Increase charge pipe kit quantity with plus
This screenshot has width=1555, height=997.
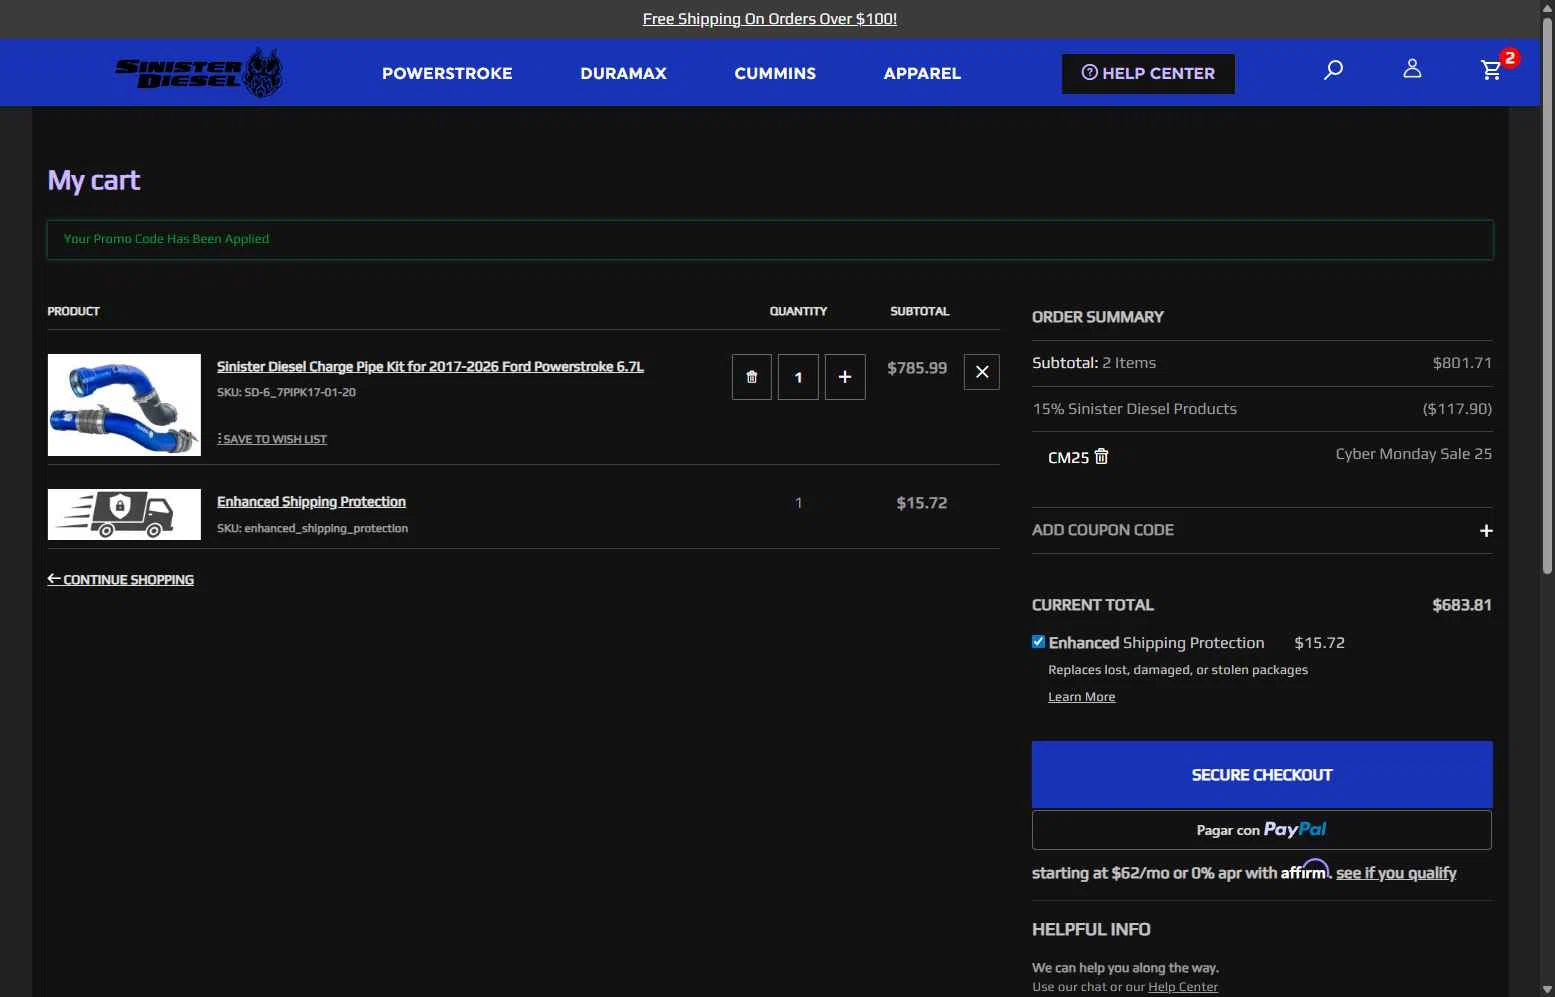(x=845, y=377)
